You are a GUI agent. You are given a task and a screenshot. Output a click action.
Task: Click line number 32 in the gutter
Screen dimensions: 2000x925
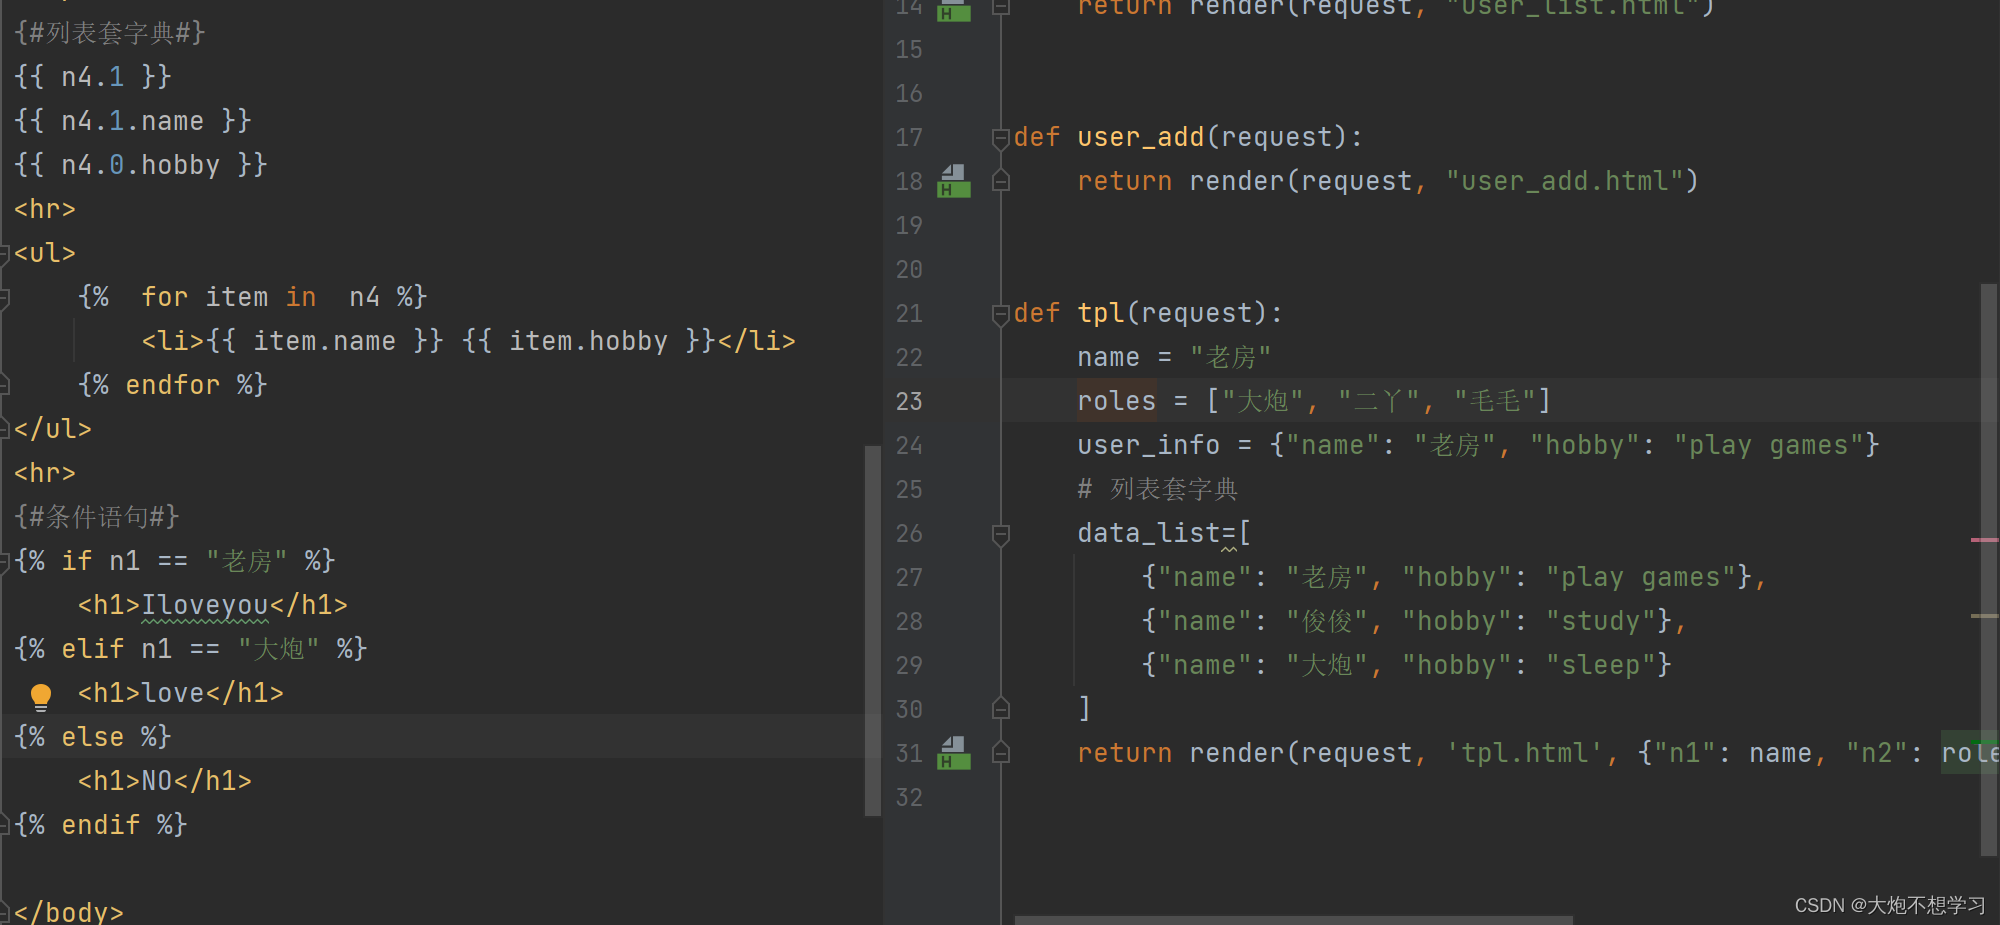[x=909, y=798]
